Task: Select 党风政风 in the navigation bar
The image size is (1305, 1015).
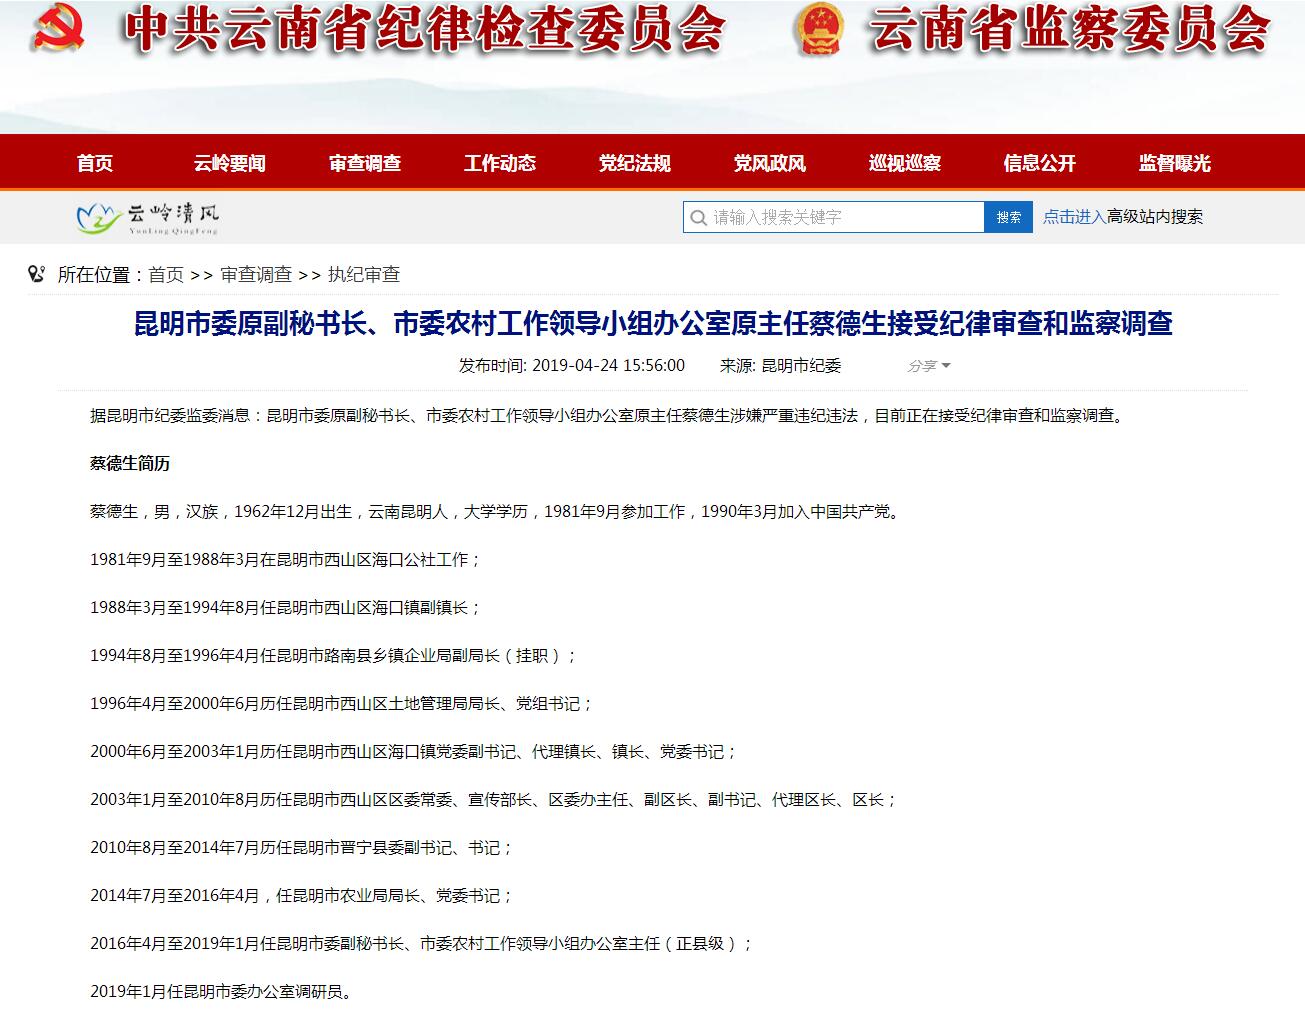Action: point(770,163)
